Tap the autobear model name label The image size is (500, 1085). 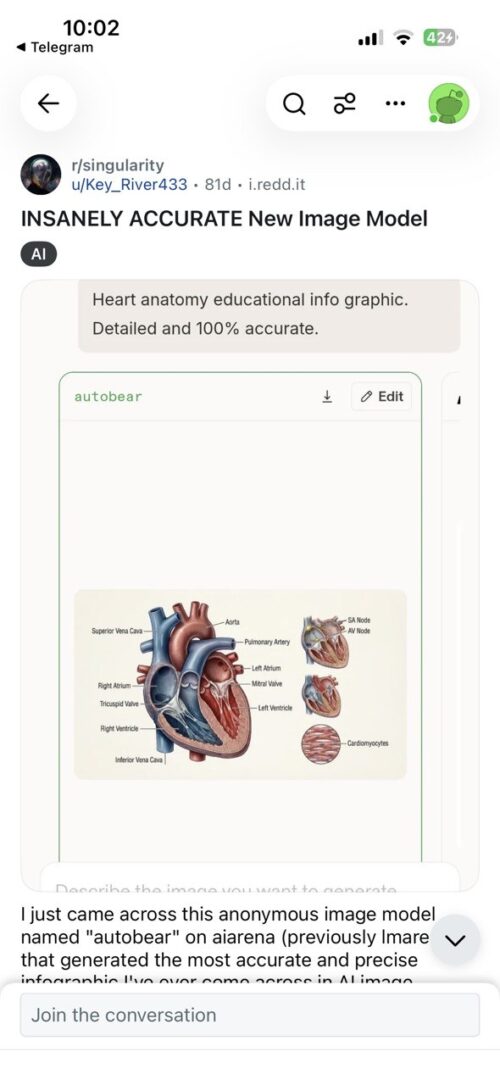tap(108, 396)
